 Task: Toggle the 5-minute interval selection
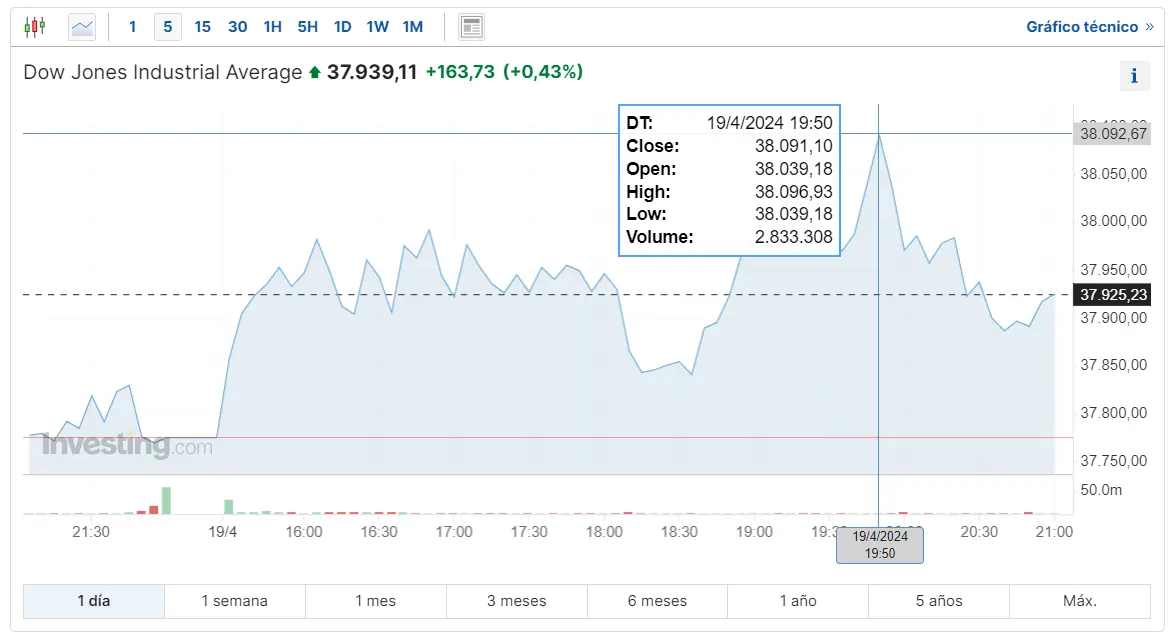167,27
